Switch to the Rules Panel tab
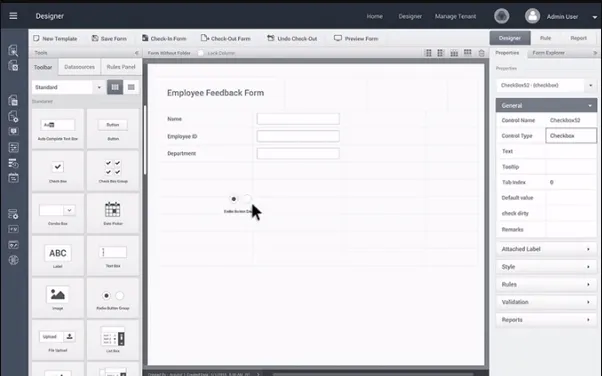This screenshot has width=602, height=376. click(x=121, y=67)
